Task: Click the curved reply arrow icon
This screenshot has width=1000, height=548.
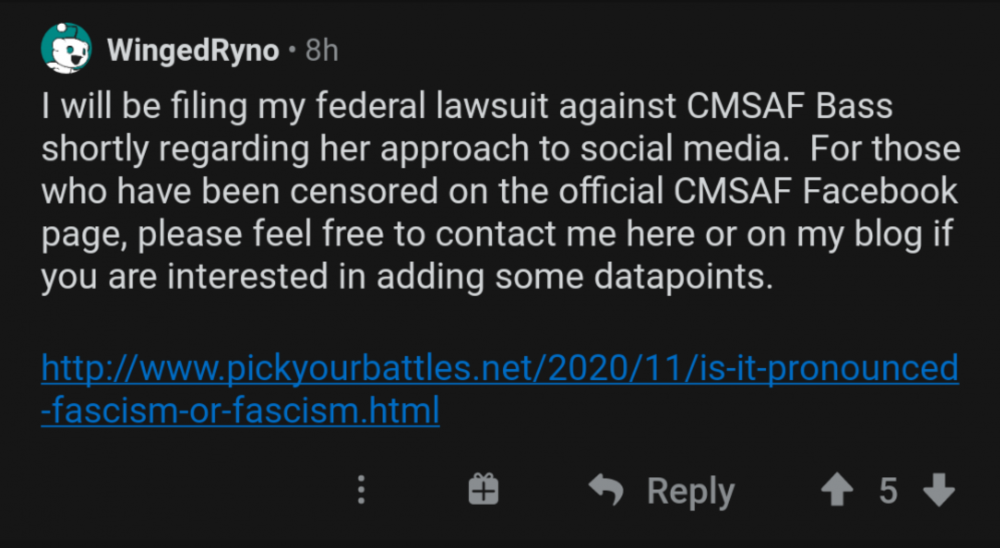Action: (x=606, y=490)
